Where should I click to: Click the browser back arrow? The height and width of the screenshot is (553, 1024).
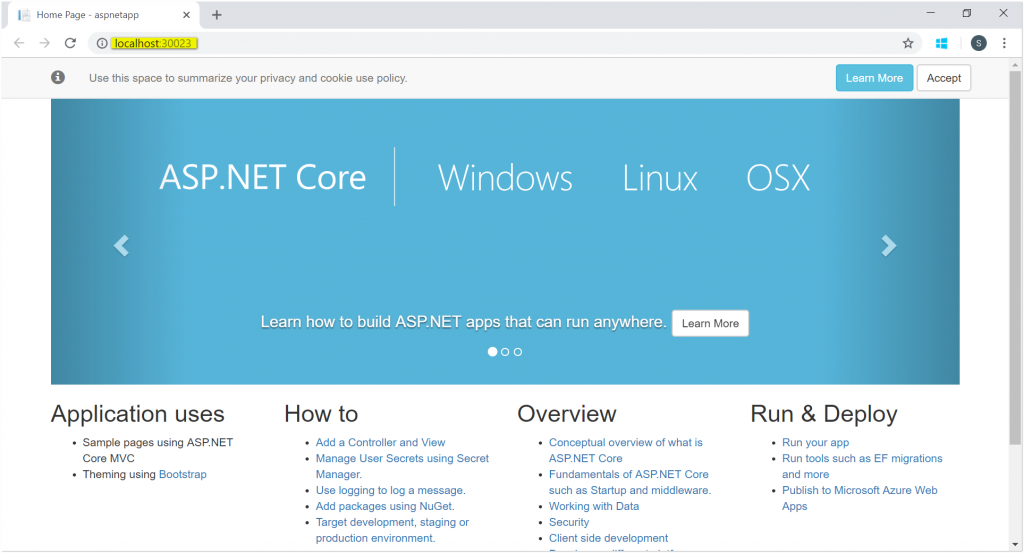tap(19, 43)
